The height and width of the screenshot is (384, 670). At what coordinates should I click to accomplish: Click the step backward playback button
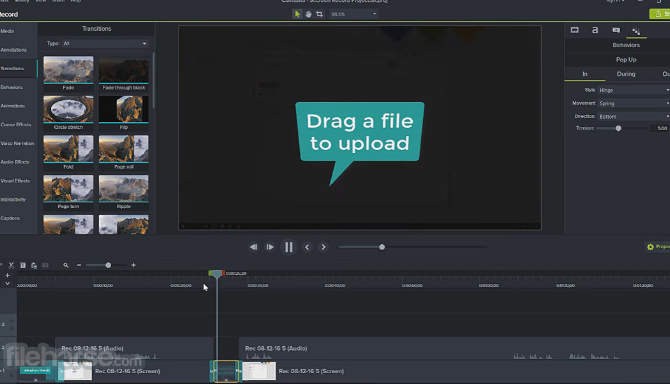pyautogui.click(x=253, y=247)
